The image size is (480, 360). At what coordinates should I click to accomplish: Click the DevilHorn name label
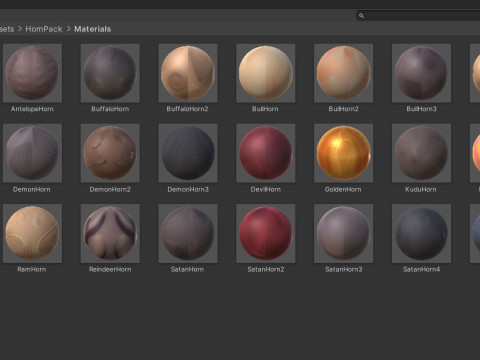point(266,189)
